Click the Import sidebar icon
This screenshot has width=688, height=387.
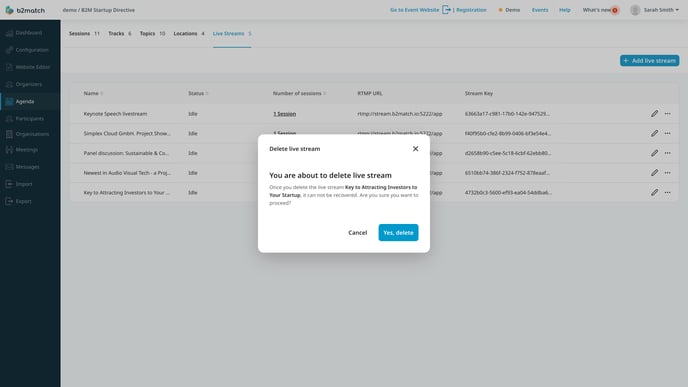[9, 184]
